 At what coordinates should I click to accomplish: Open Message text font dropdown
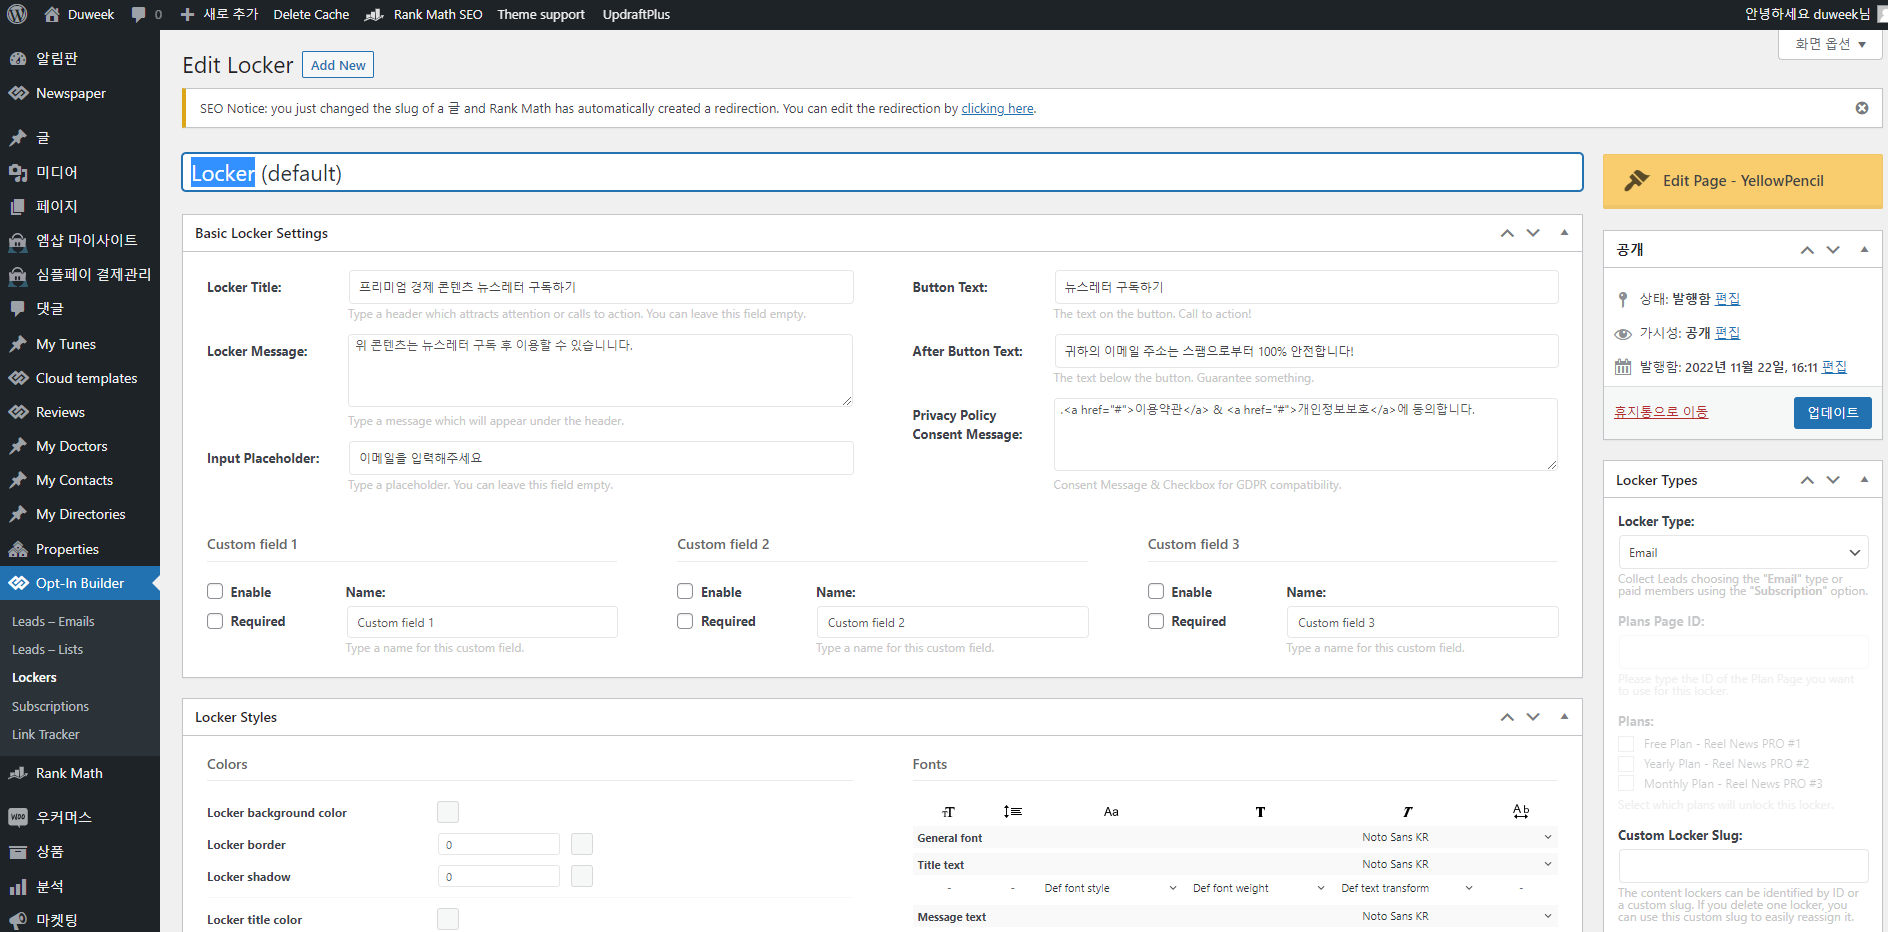tap(1455, 916)
